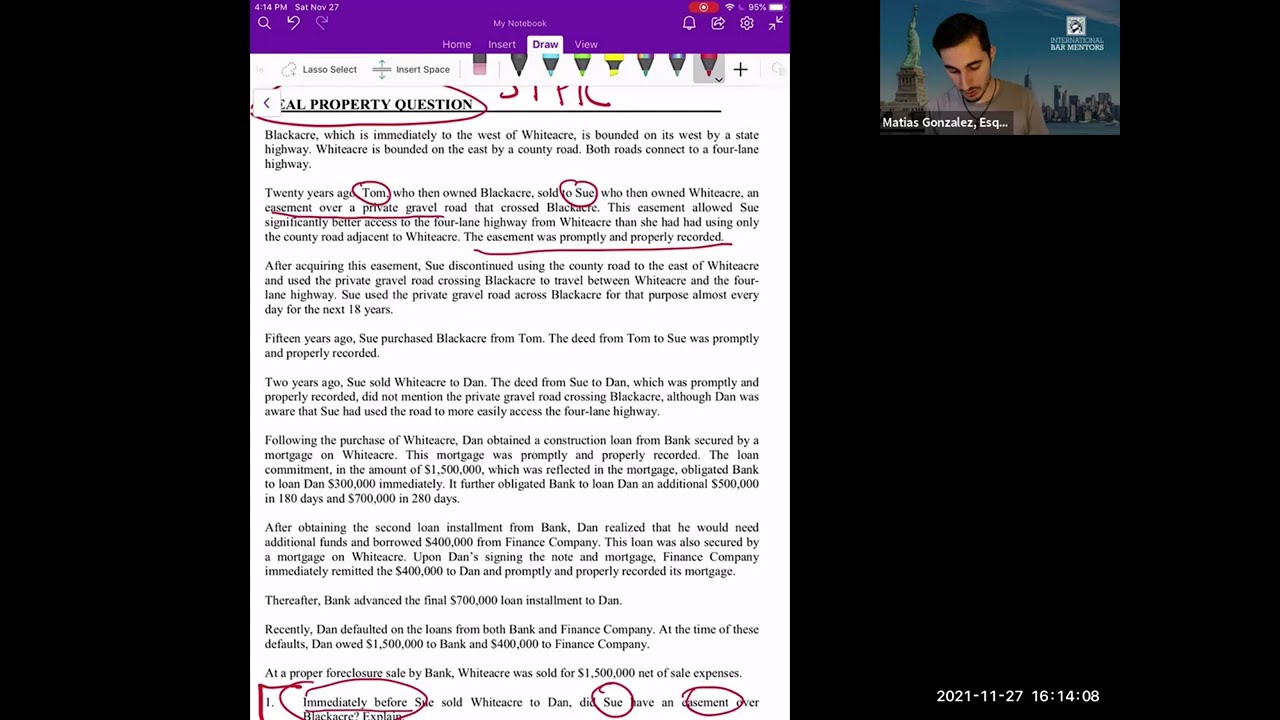
Task: Click the 'Matias Gonzalez, Esq...' name label
Action: click(x=945, y=122)
